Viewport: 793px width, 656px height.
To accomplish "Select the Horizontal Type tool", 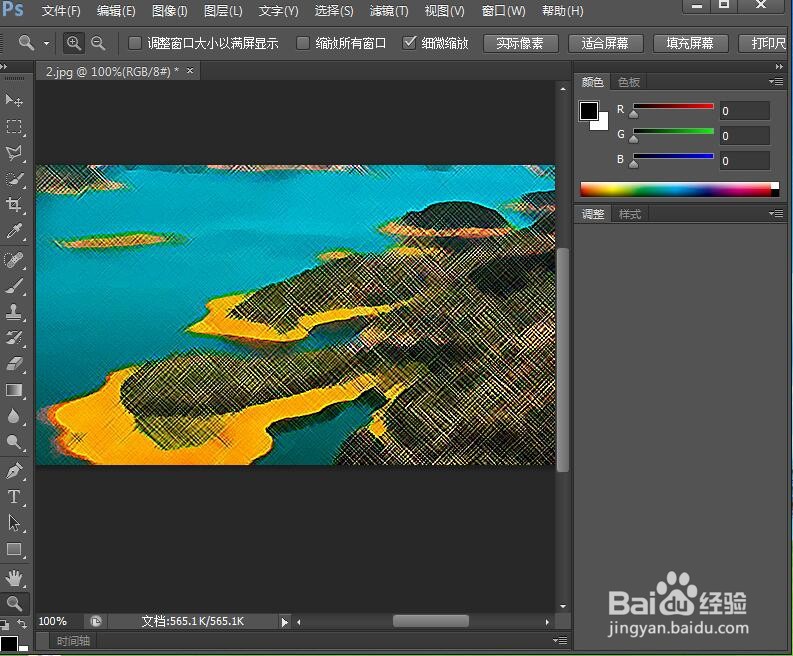I will [14, 497].
